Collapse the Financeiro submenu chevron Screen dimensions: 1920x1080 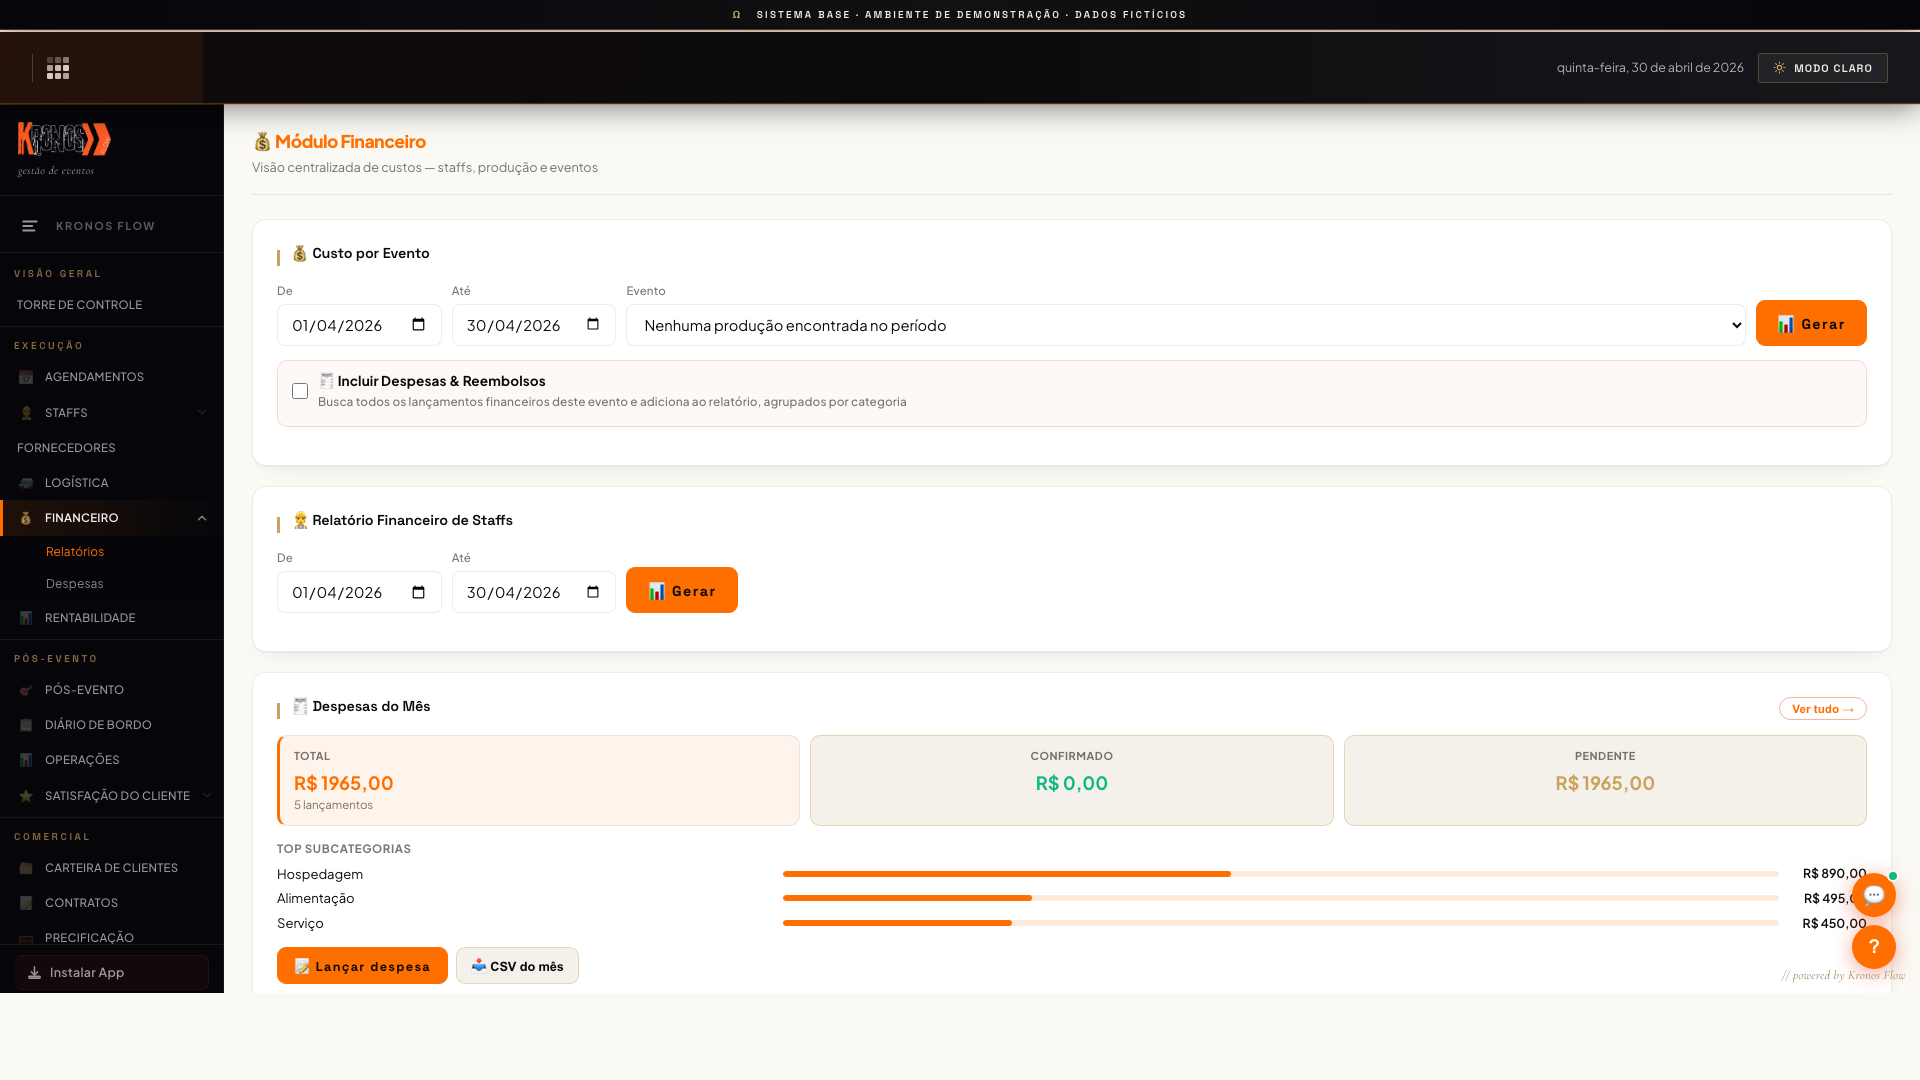(x=202, y=518)
